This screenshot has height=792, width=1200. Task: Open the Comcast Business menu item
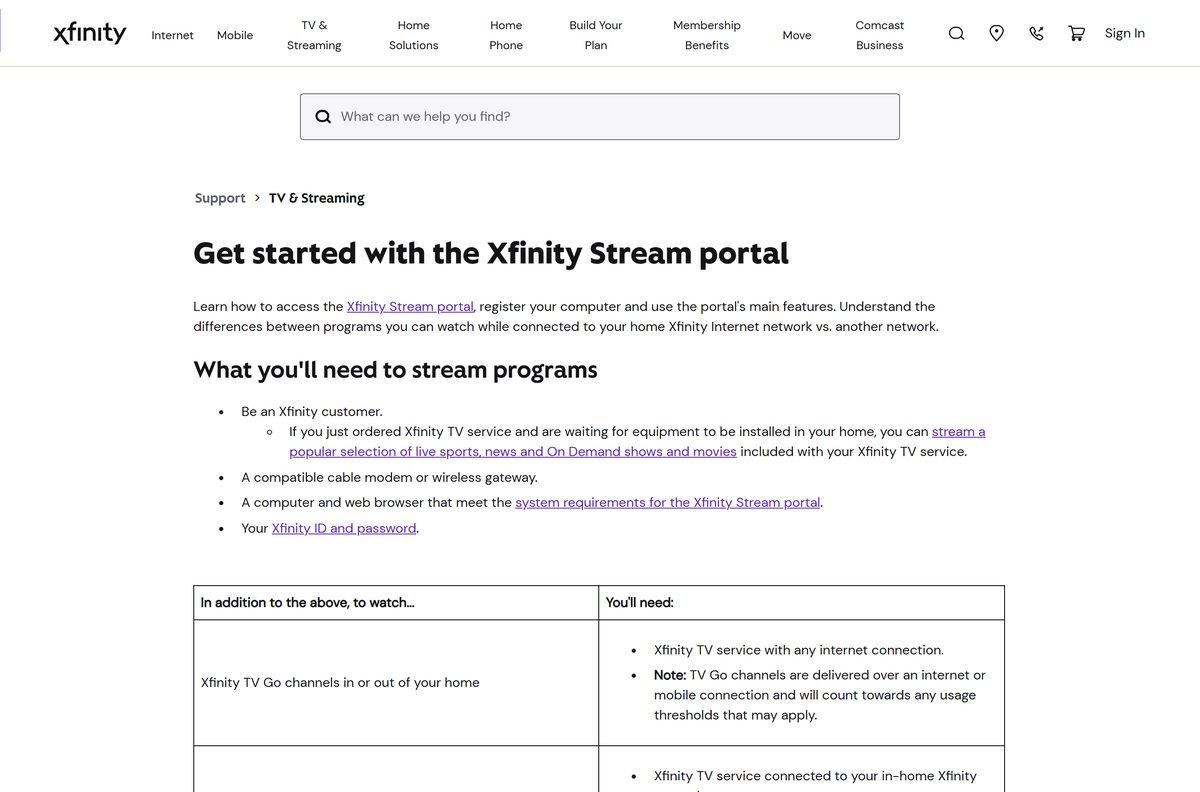pos(880,35)
